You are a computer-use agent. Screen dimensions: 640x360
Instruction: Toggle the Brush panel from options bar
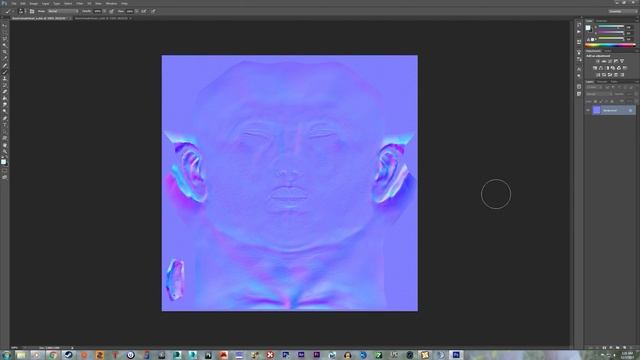click(x=32, y=11)
